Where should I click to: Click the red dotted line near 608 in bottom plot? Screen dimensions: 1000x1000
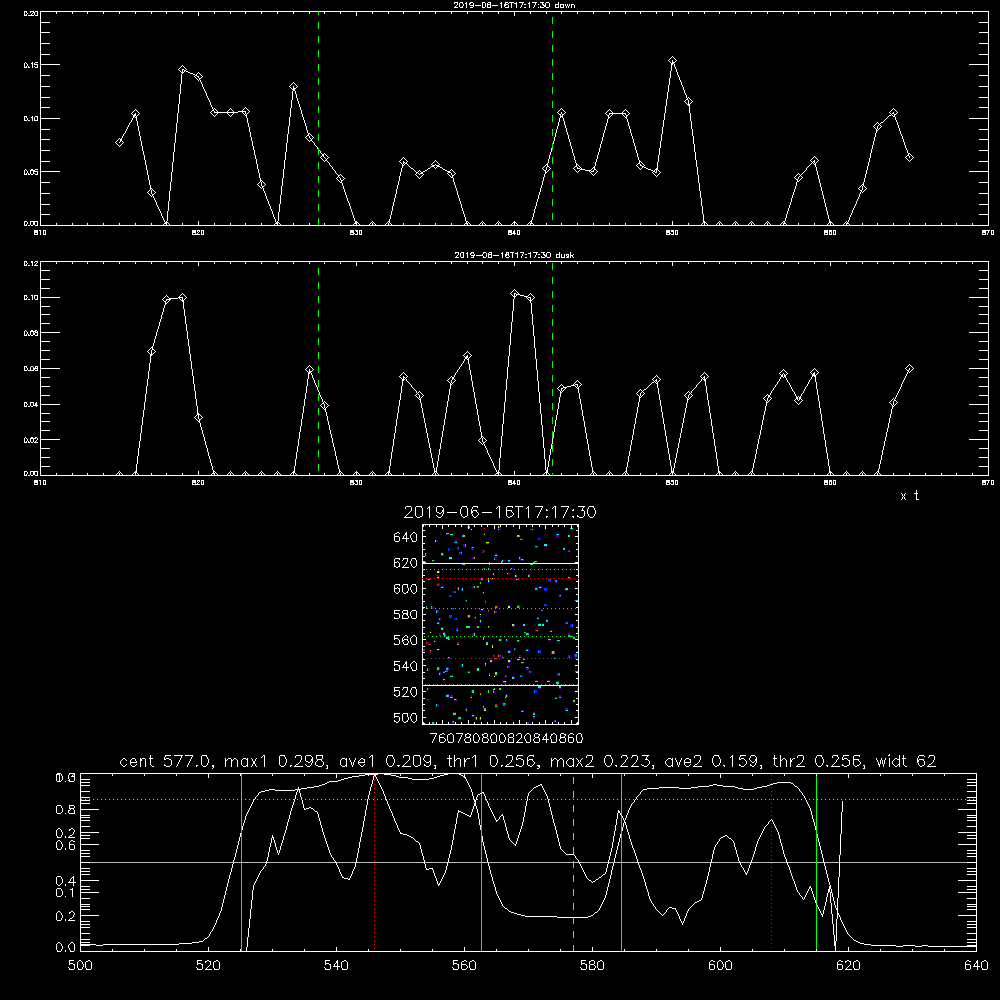click(772, 862)
